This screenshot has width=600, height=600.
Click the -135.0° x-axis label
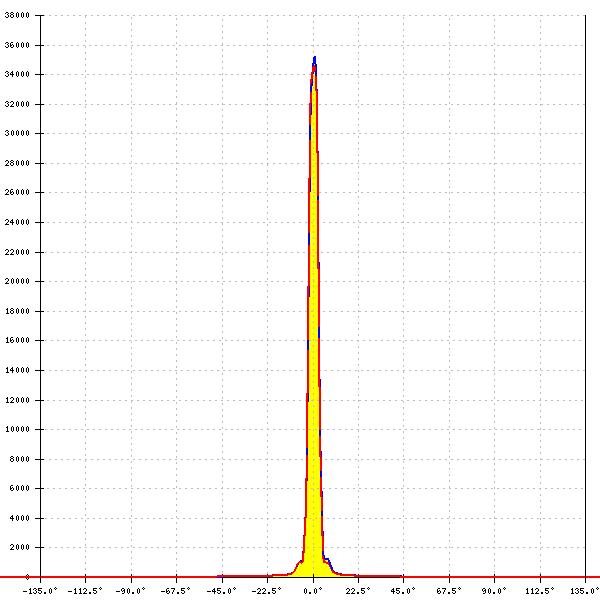click(40, 591)
